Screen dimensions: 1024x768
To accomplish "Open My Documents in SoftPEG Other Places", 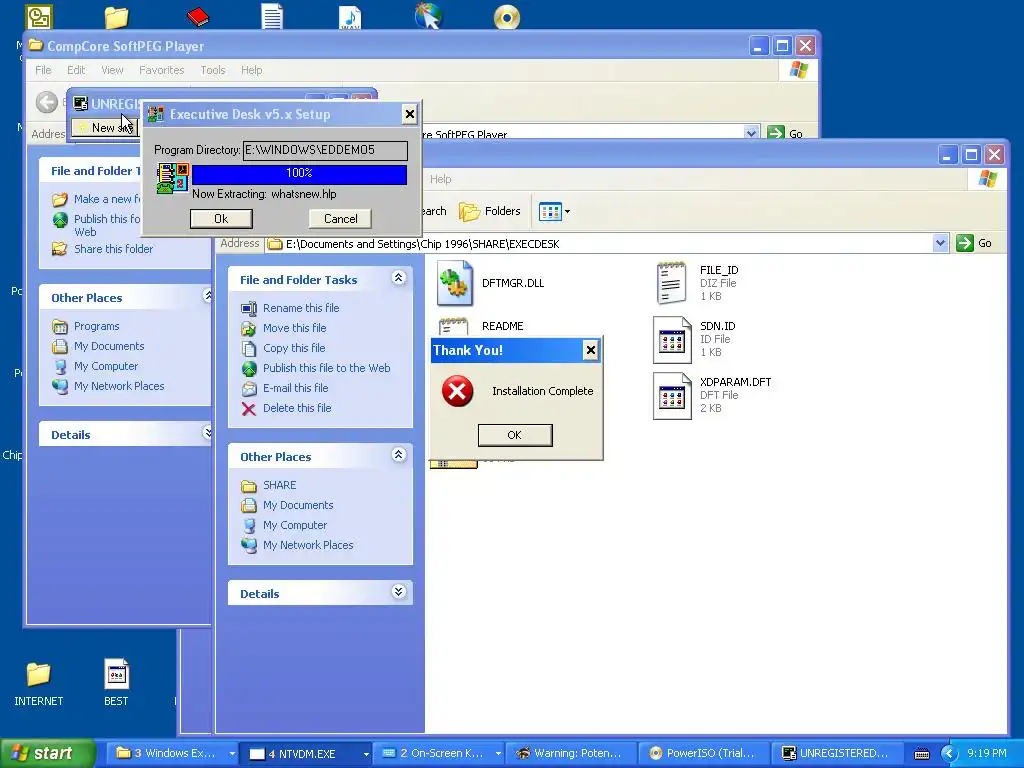I will click(x=108, y=346).
